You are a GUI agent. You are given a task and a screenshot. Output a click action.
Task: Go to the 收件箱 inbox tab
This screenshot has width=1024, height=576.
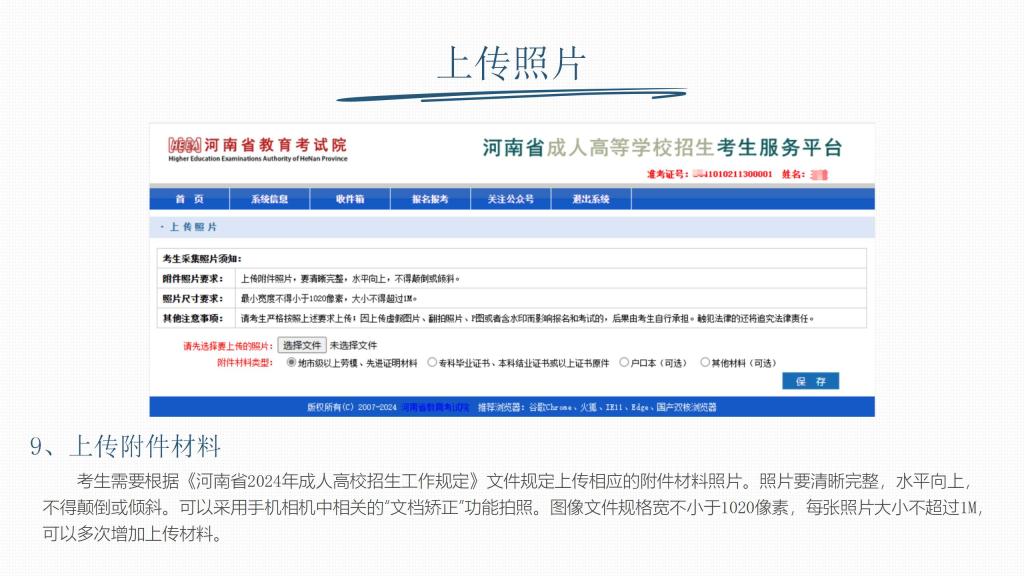coord(350,199)
